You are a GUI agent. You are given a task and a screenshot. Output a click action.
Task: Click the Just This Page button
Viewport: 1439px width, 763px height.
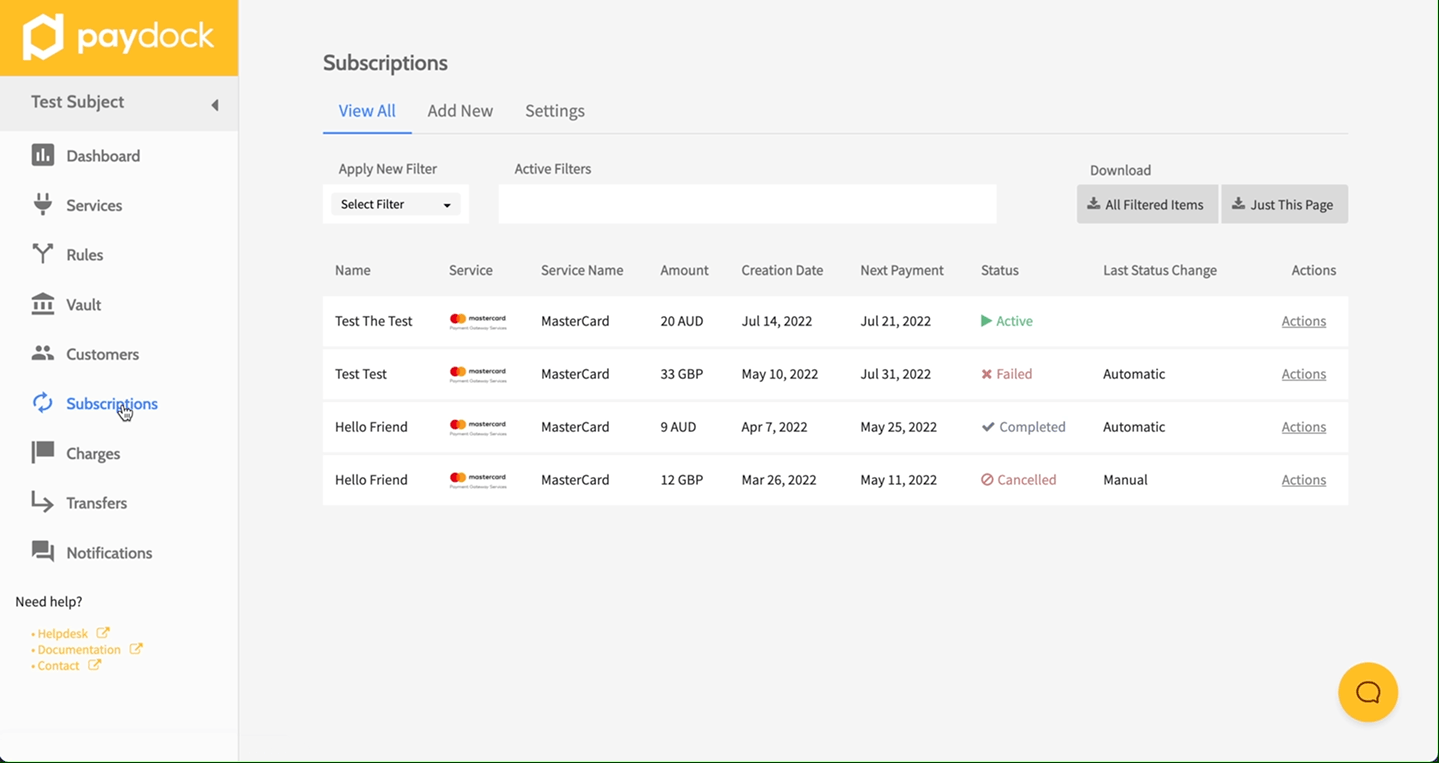pos(1283,204)
